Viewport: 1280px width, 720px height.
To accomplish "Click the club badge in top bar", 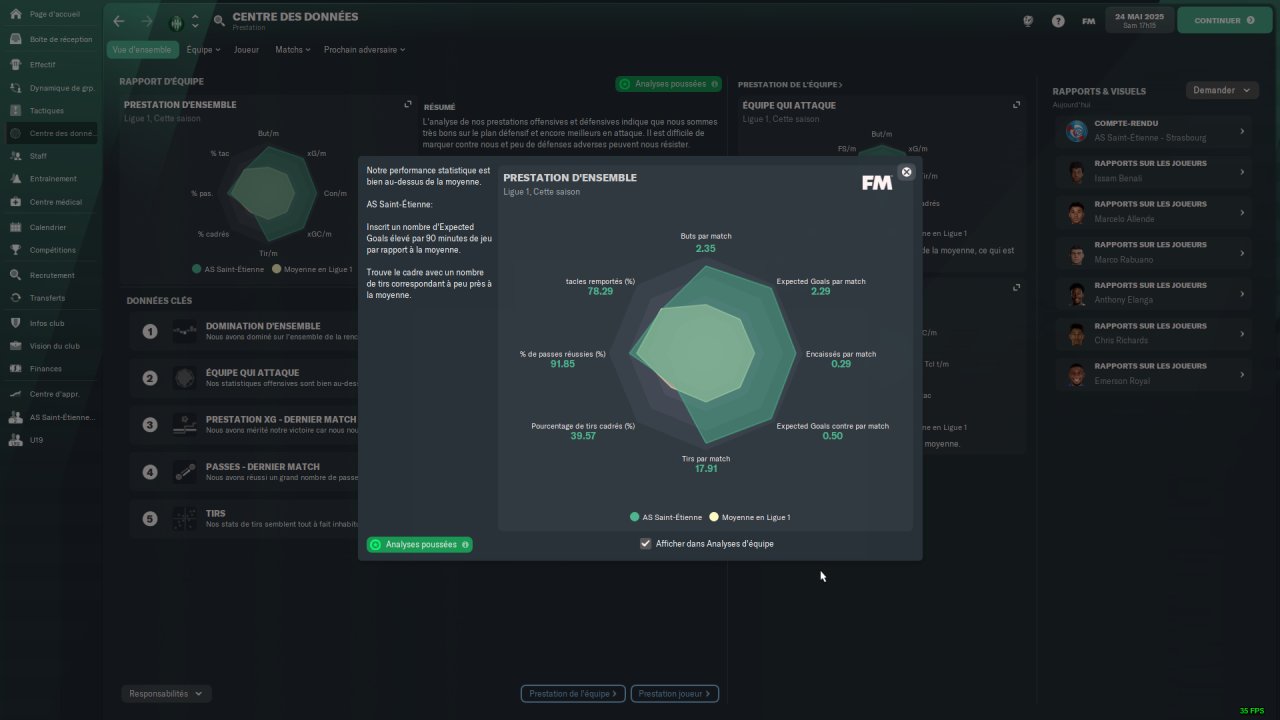I will click(176, 21).
